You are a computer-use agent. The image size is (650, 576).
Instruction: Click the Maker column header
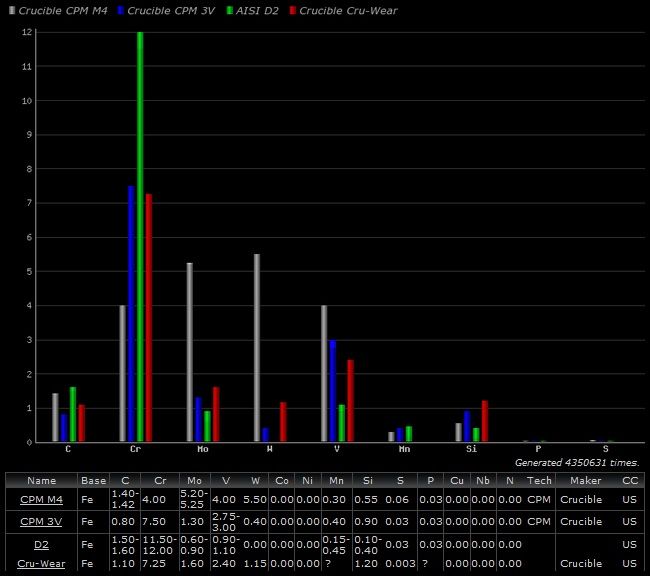pos(585,480)
